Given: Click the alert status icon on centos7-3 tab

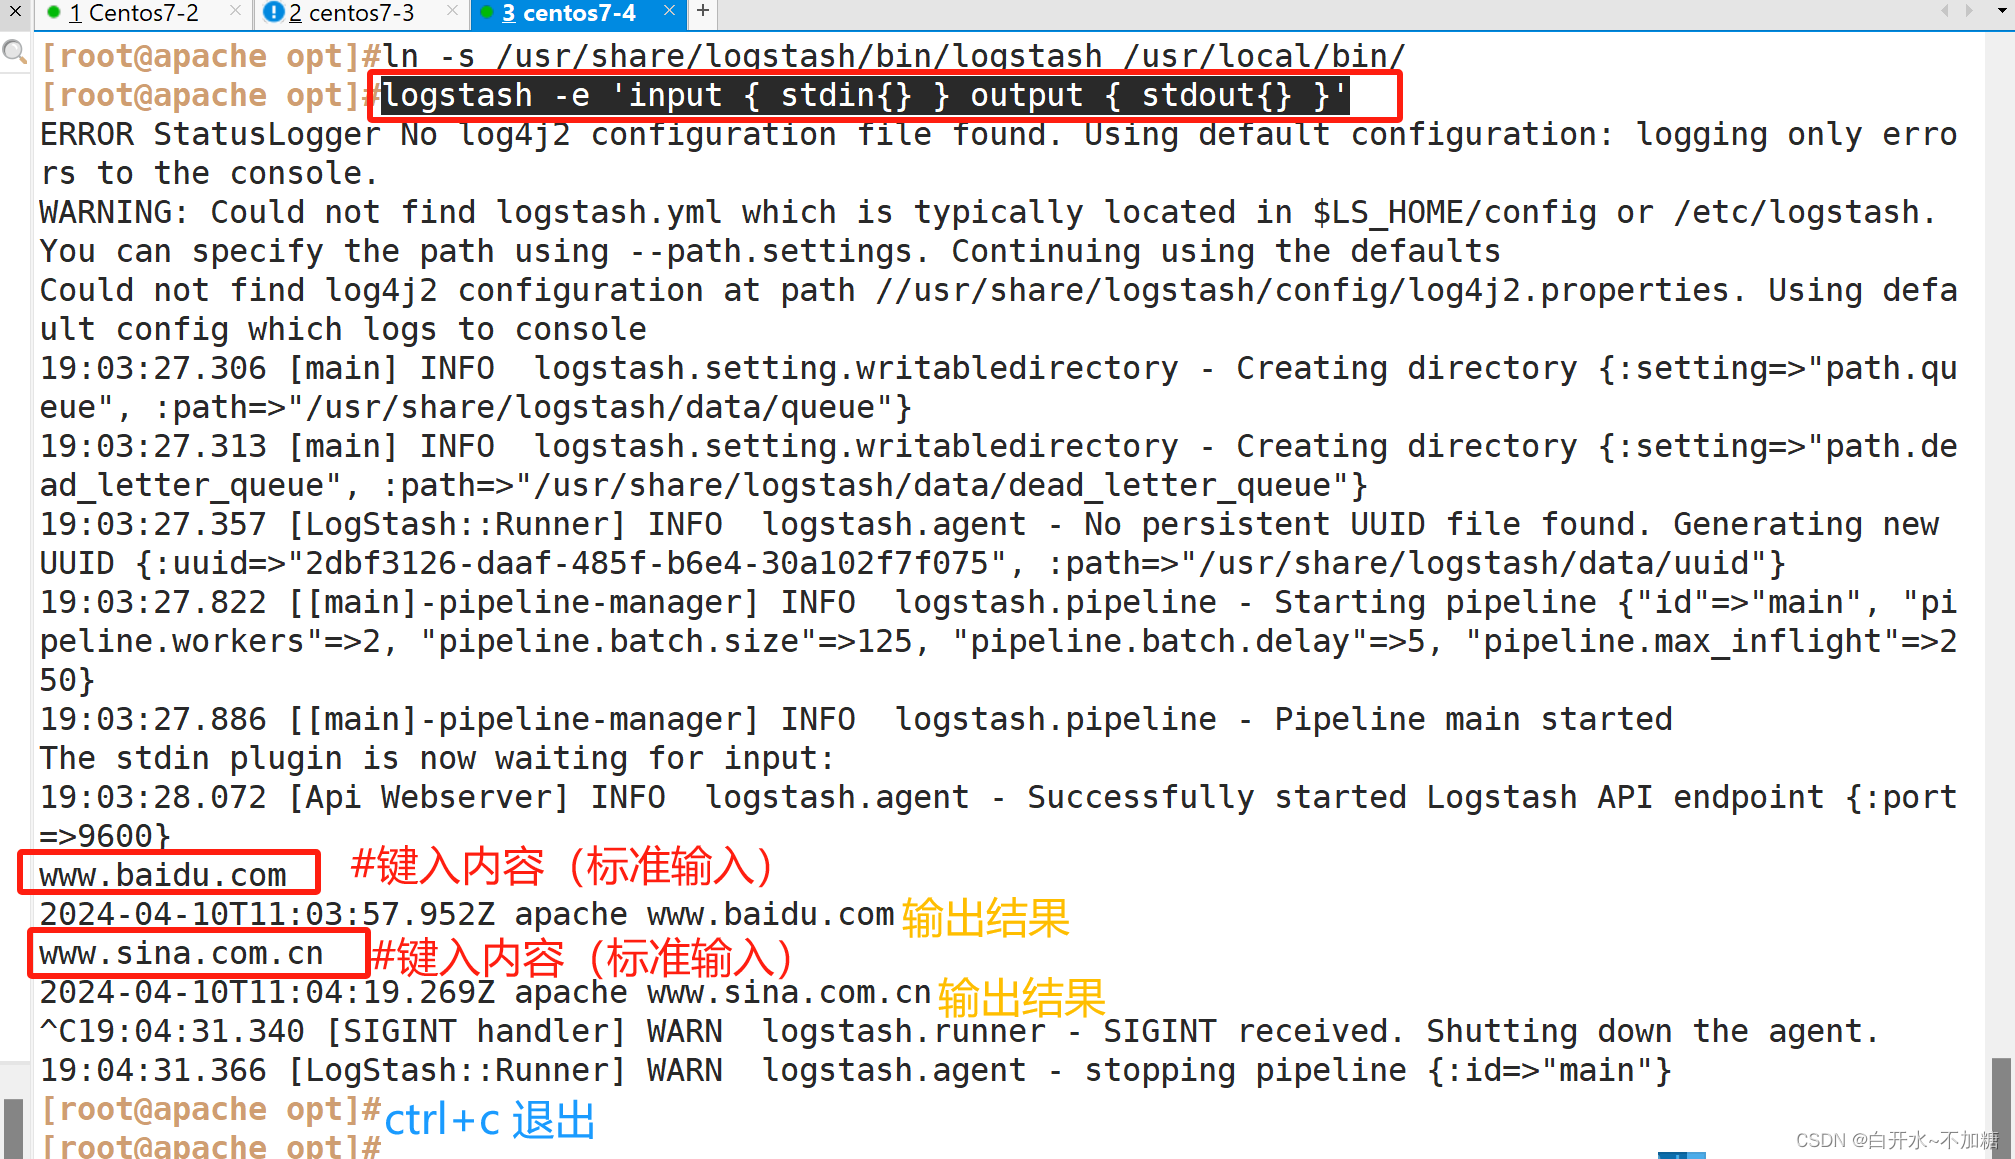Looking at the screenshot, I should (273, 13).
